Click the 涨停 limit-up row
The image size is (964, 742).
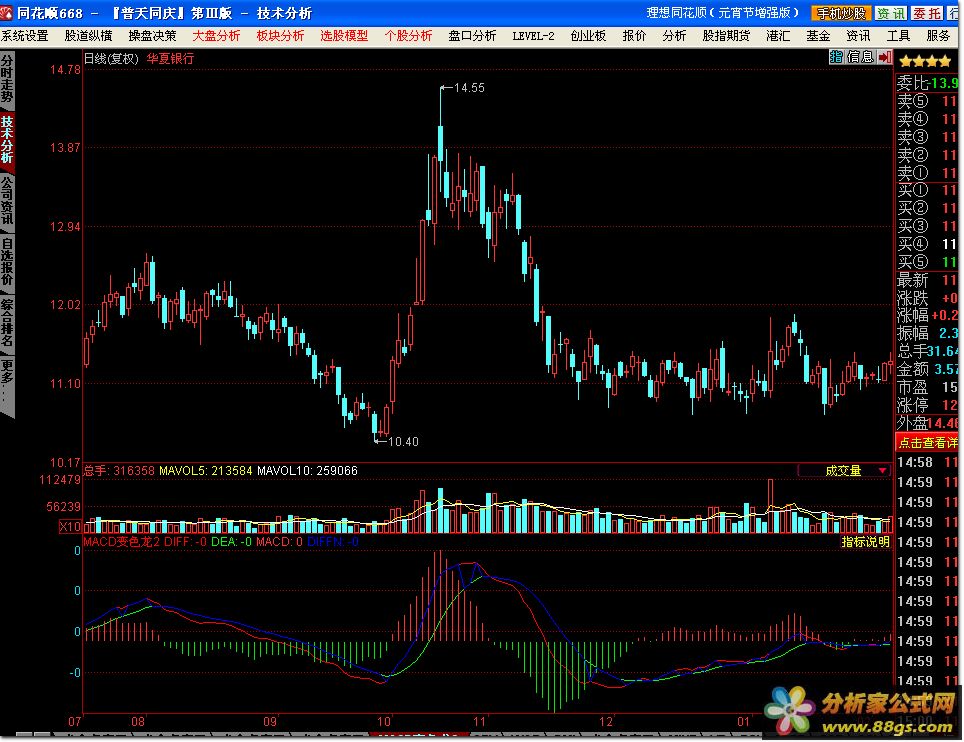coord(927,405)
